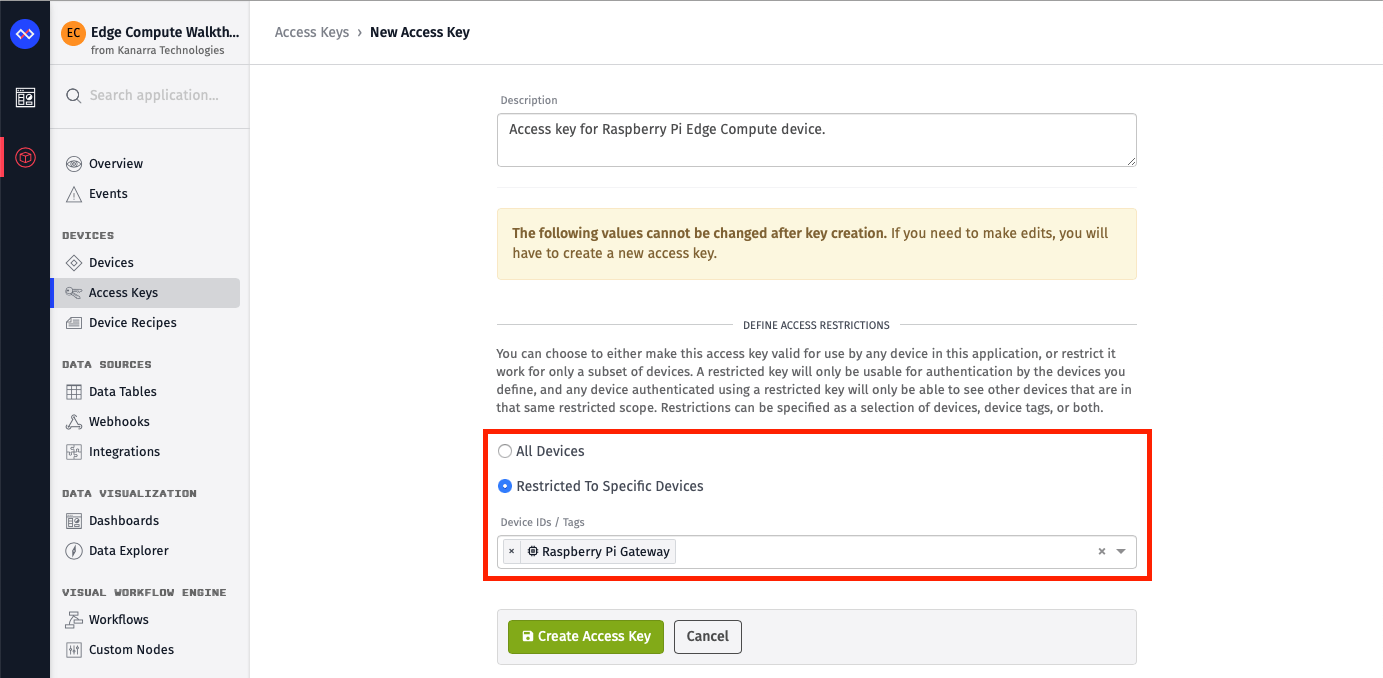The image size is (1383, 678).
Task: Remove the Raspberry Pi Gateway tag
Action: 512,552
